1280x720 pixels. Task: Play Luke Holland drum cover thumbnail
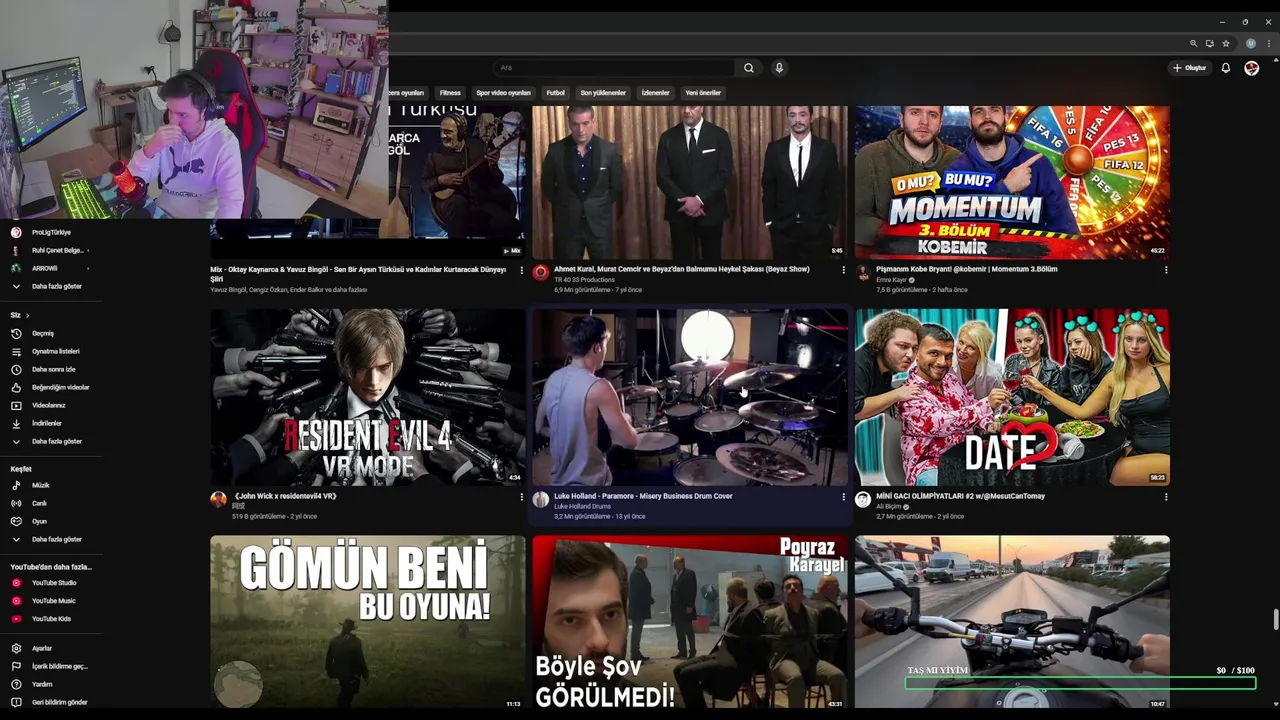690,397
